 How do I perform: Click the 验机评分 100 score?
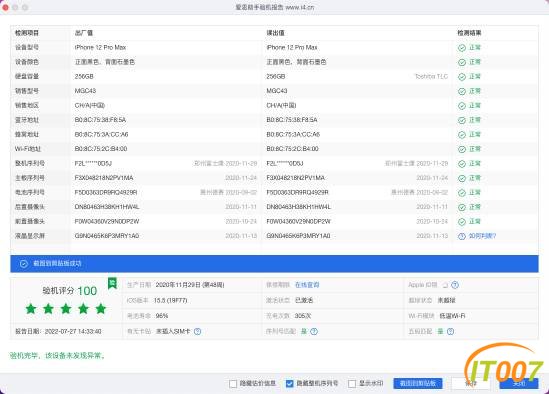69,291
